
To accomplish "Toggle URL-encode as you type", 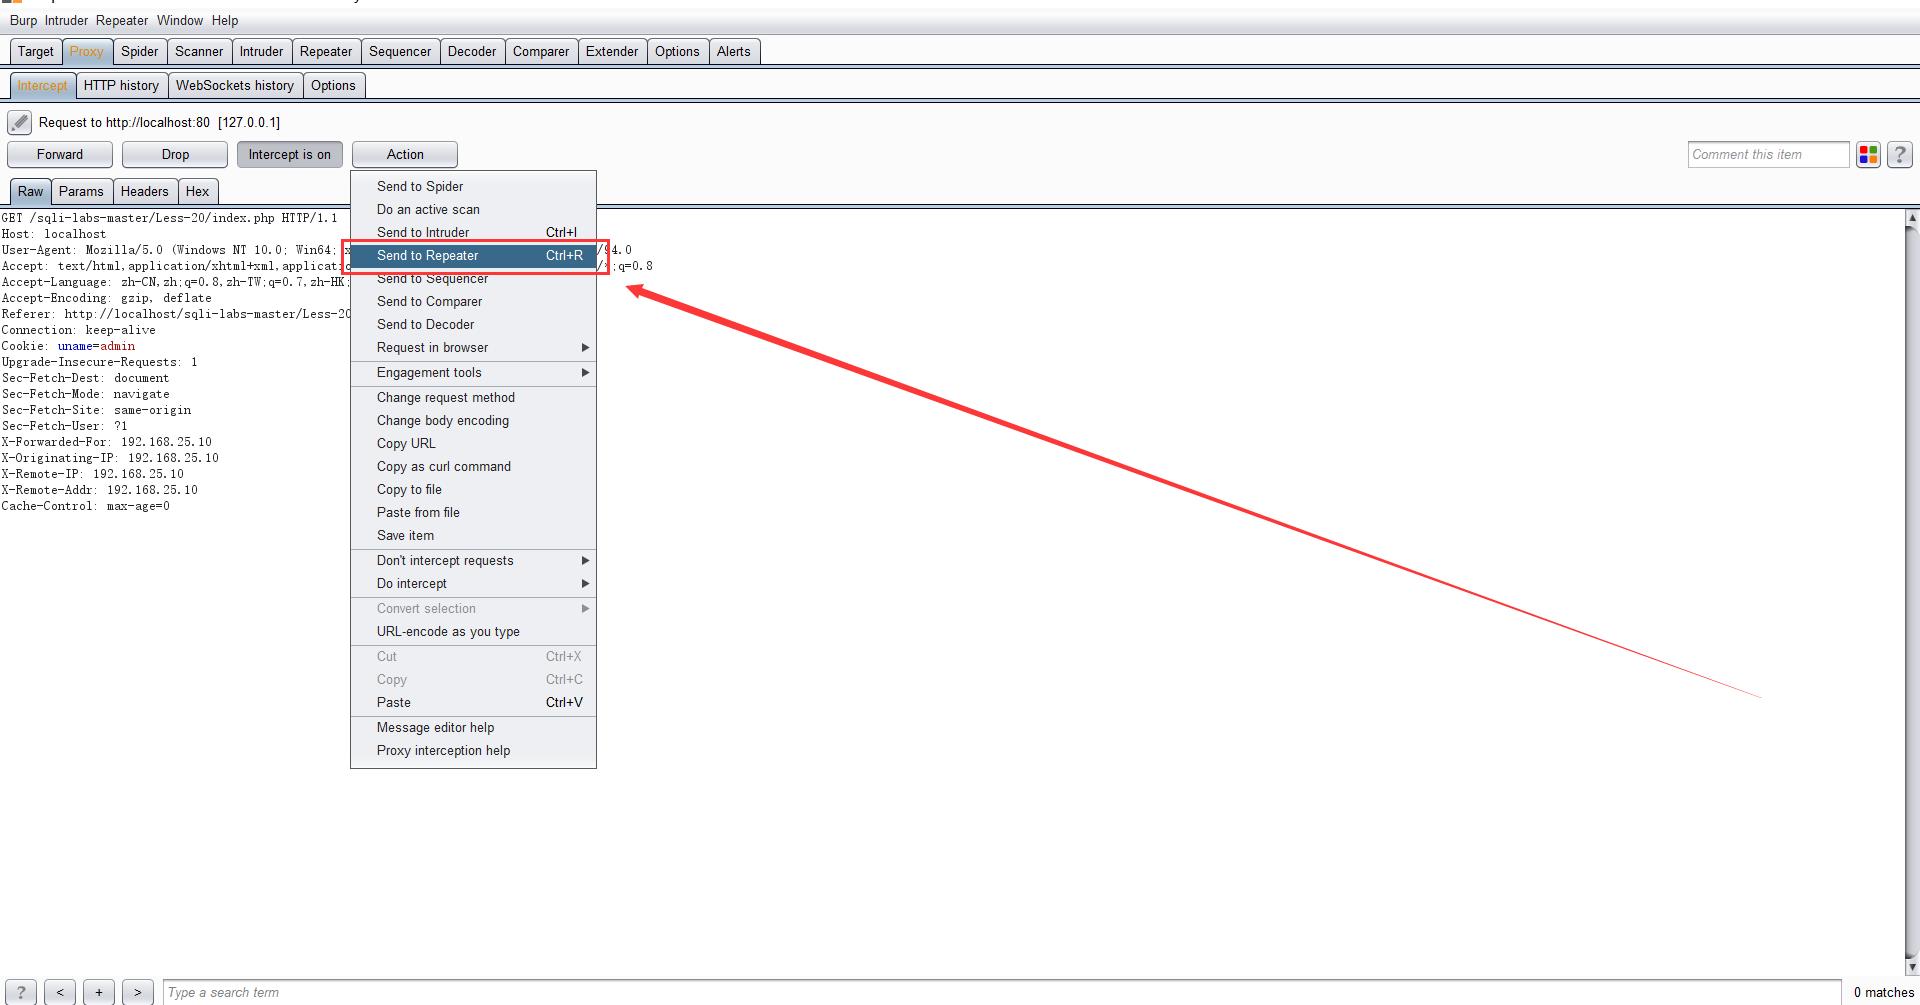I will 473,632.
